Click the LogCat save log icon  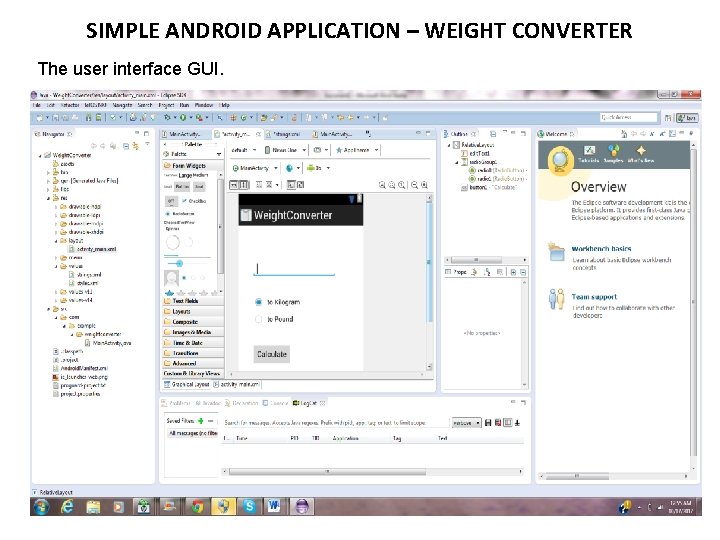tap(488, 423)
